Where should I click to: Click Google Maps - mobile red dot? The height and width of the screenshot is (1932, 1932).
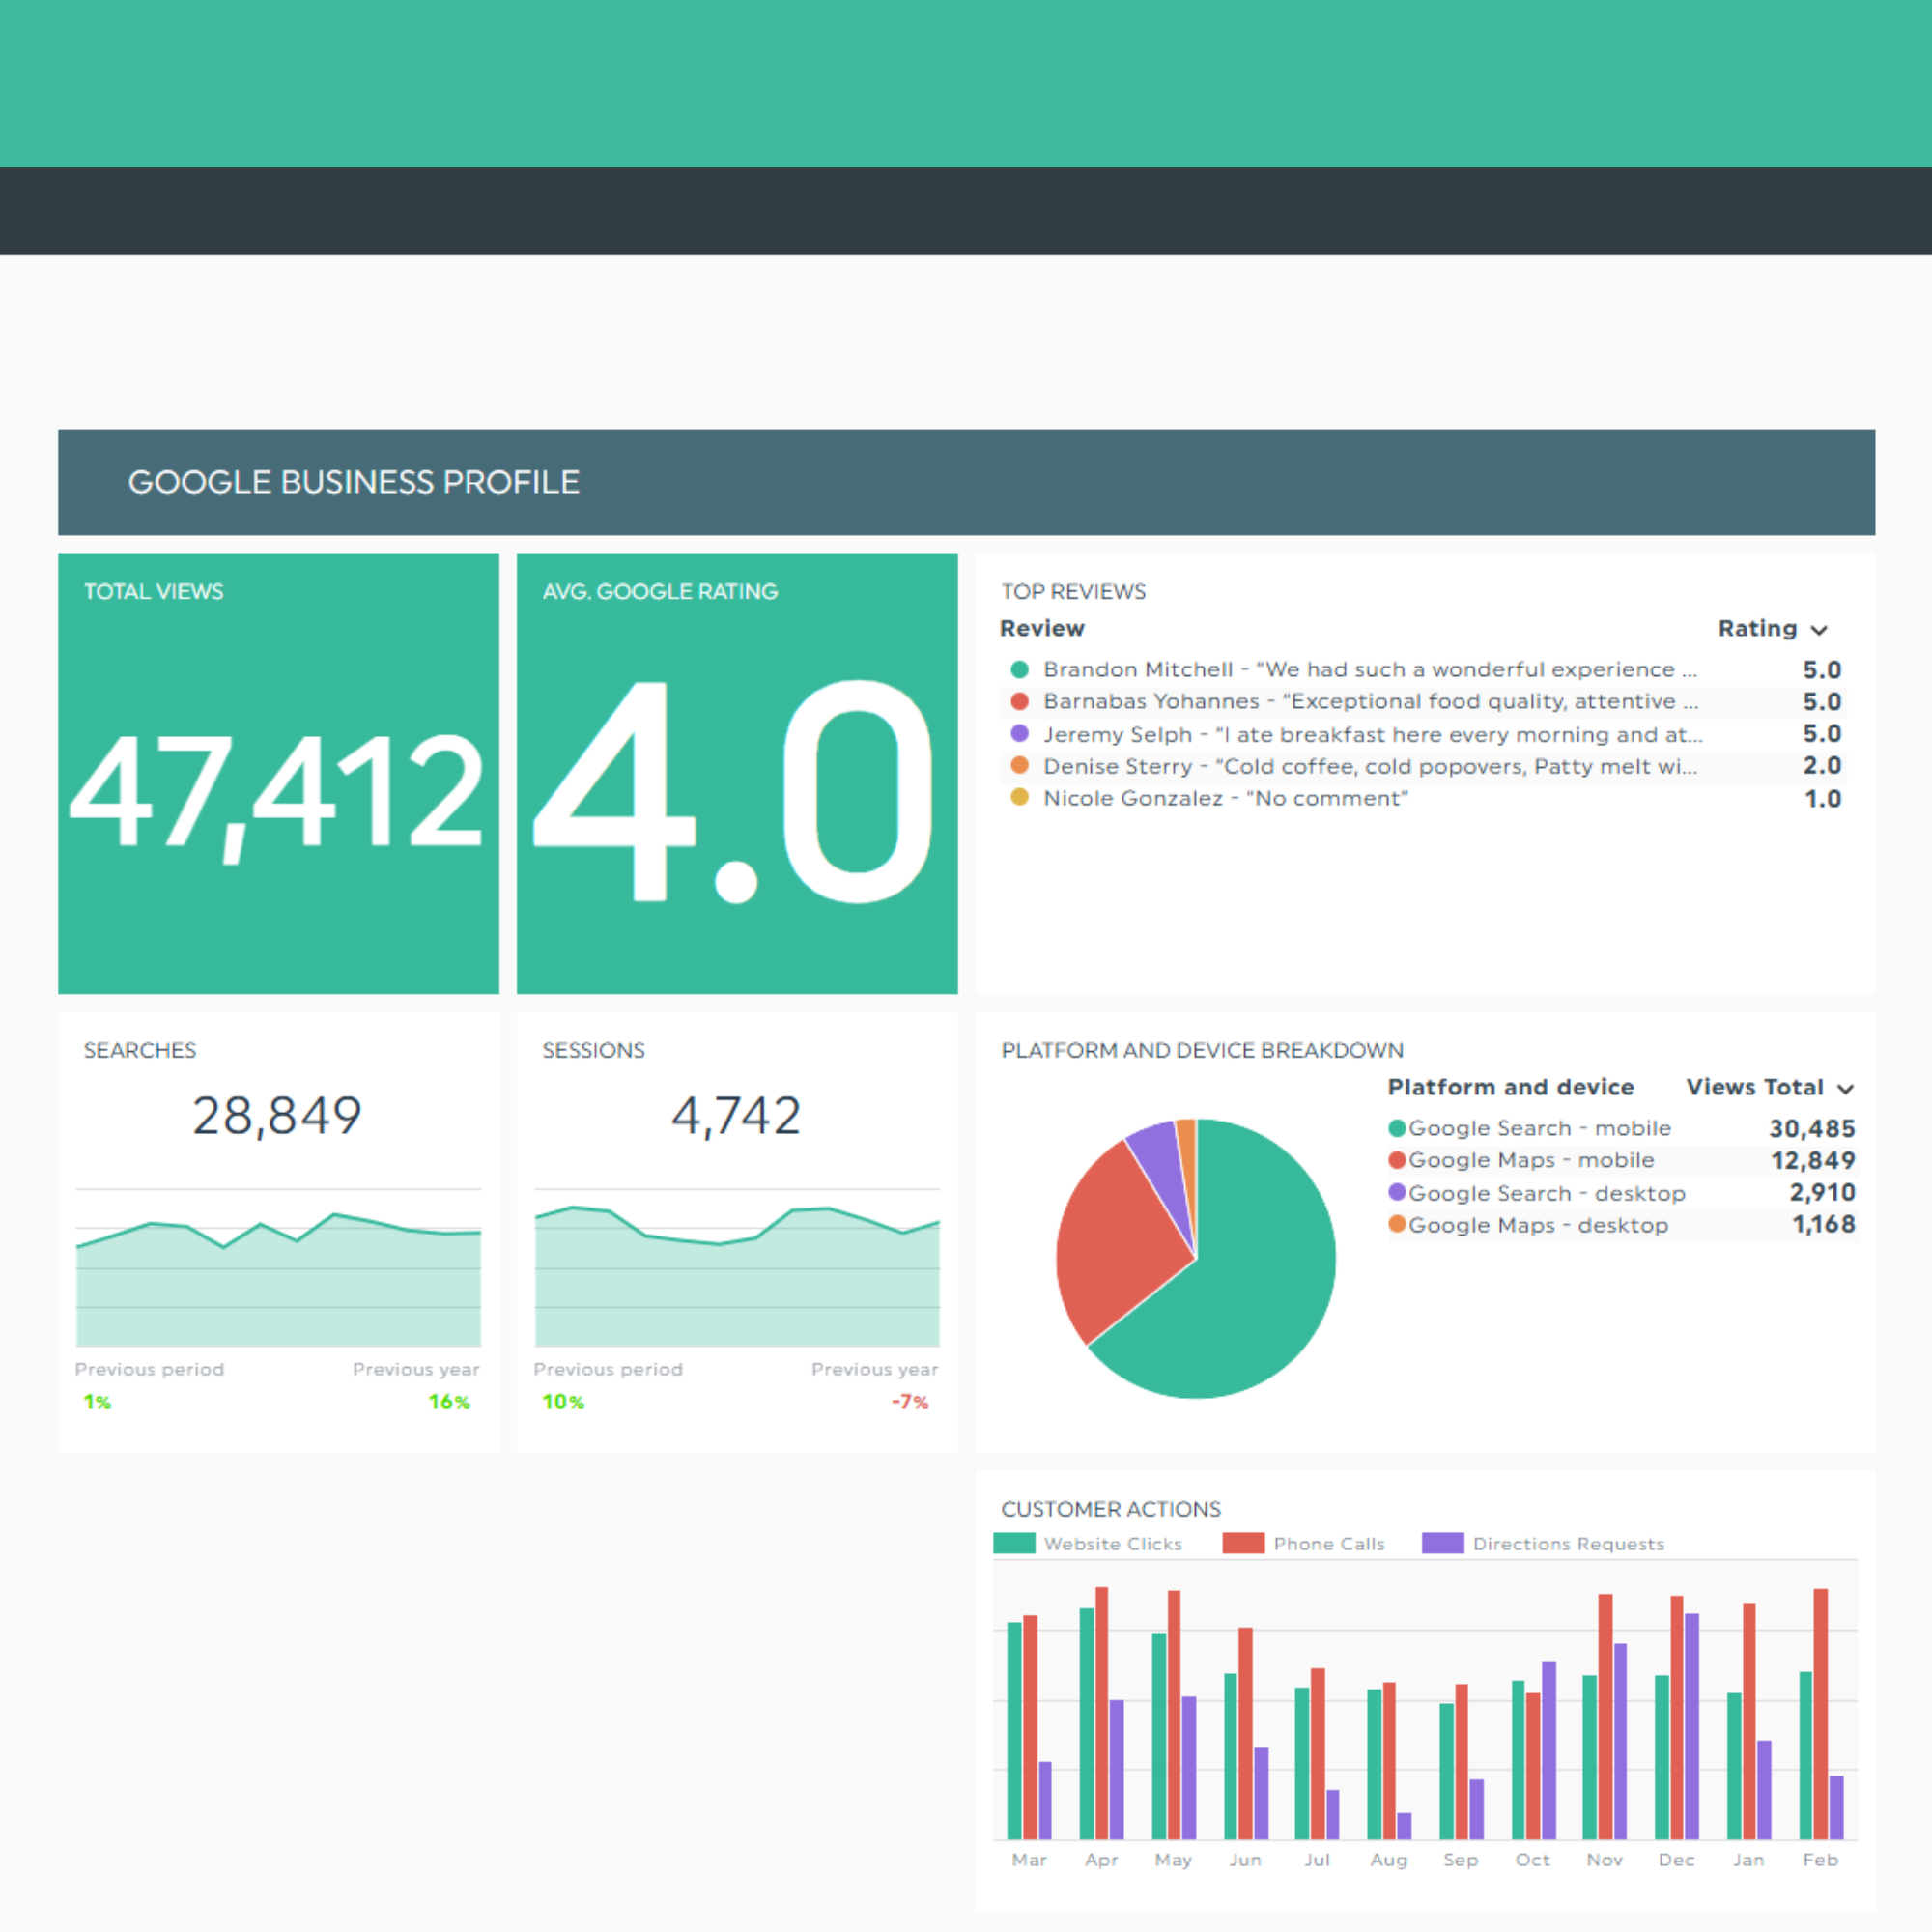1397,1160
